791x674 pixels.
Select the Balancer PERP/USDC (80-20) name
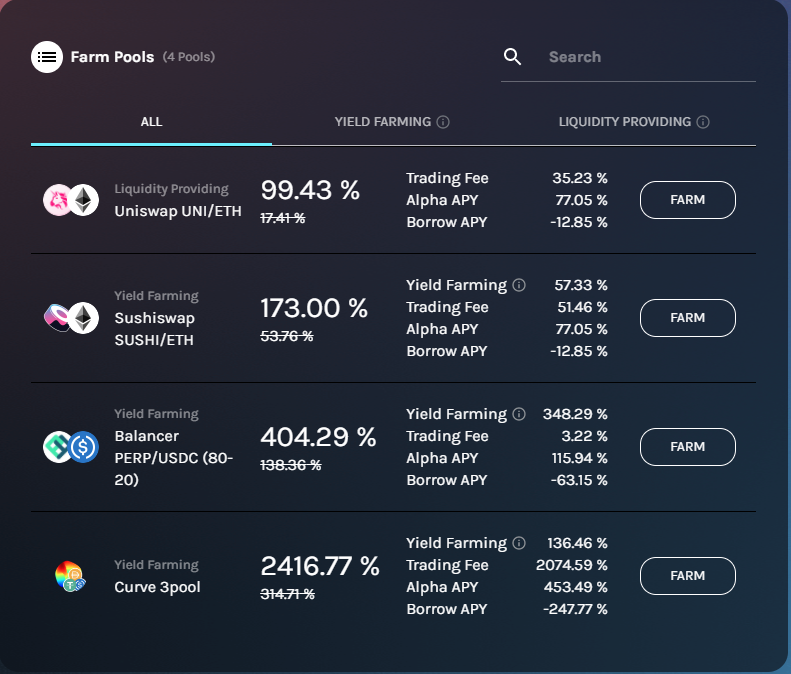[174, 458]
